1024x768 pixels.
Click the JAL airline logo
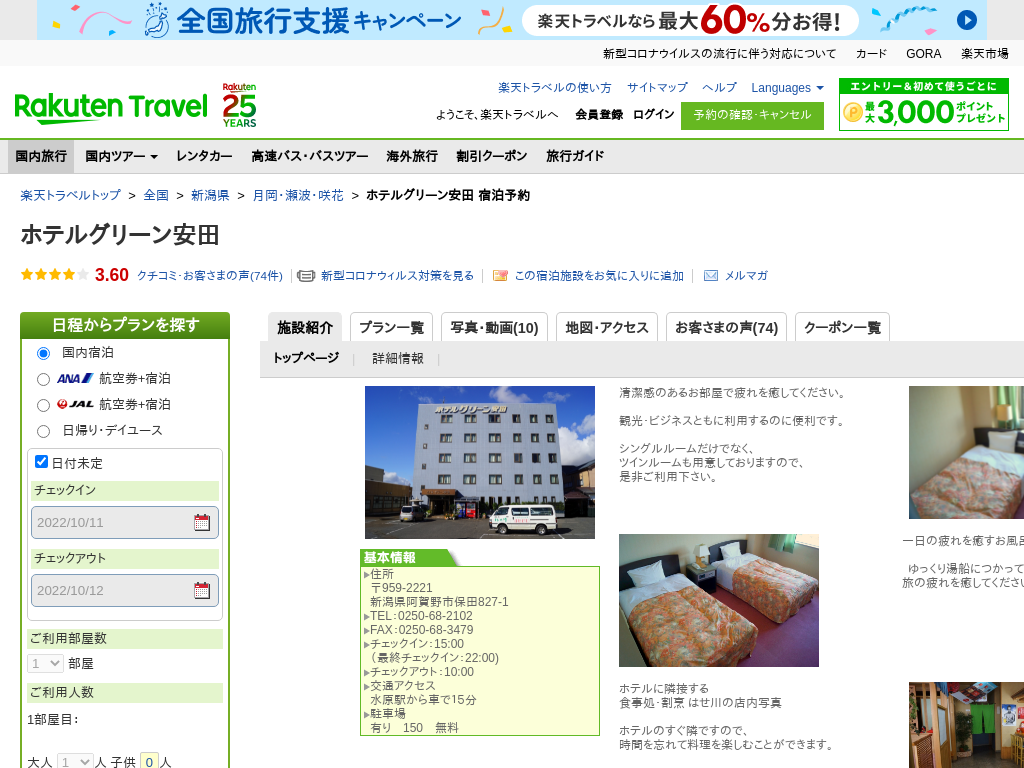point(75,404)
